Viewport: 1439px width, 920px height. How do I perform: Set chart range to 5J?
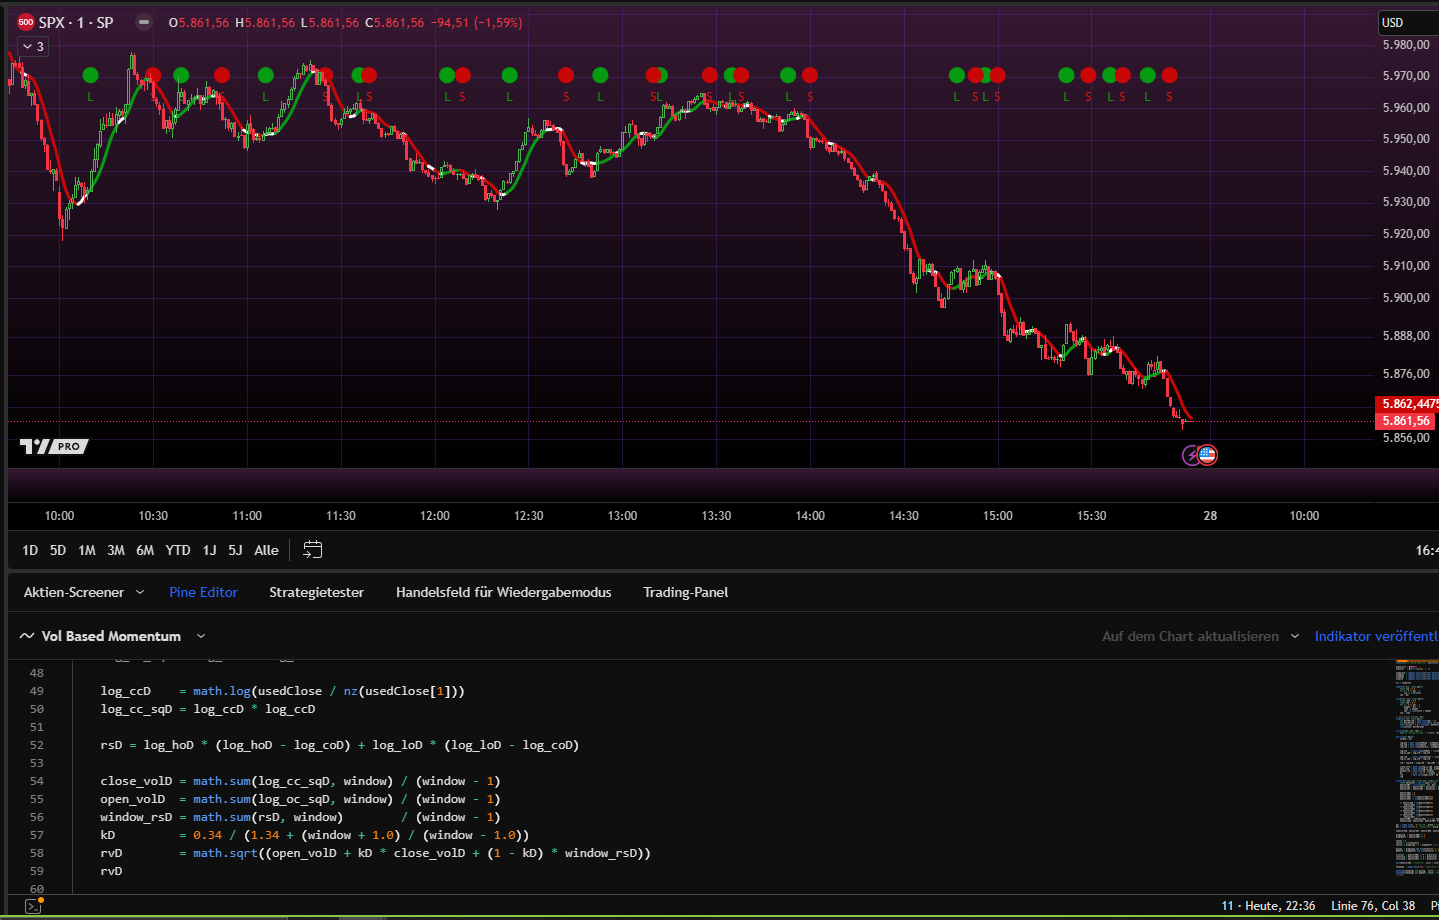pyautogui.click(x=235, y=550)
